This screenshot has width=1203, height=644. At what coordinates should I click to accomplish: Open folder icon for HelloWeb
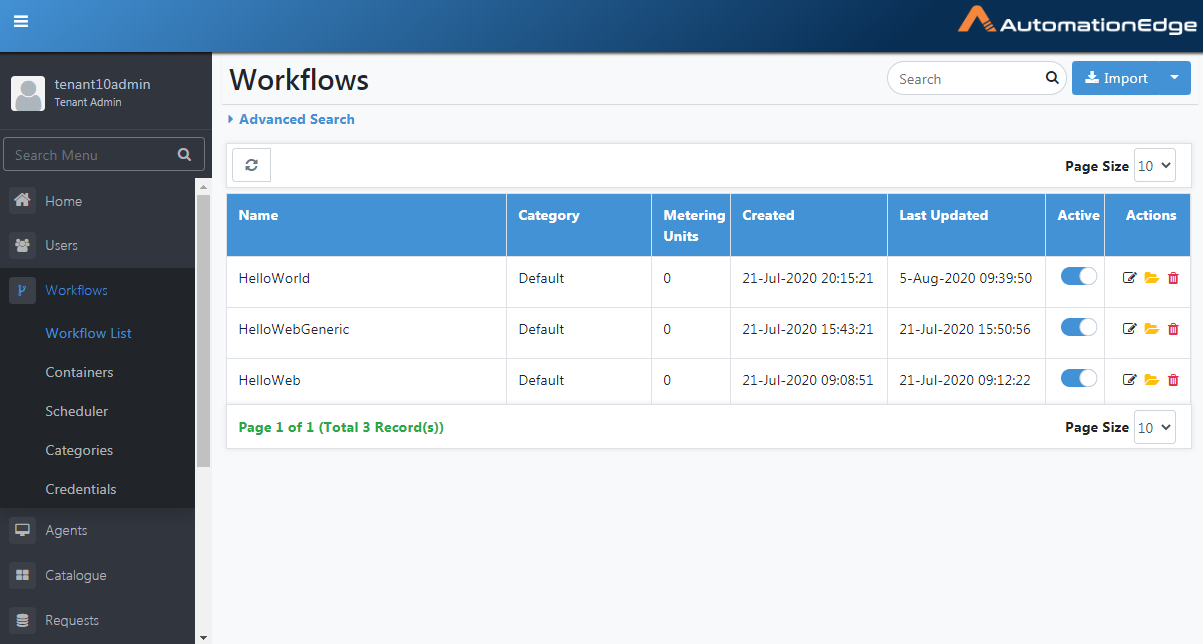click(x=1152, y=380)
